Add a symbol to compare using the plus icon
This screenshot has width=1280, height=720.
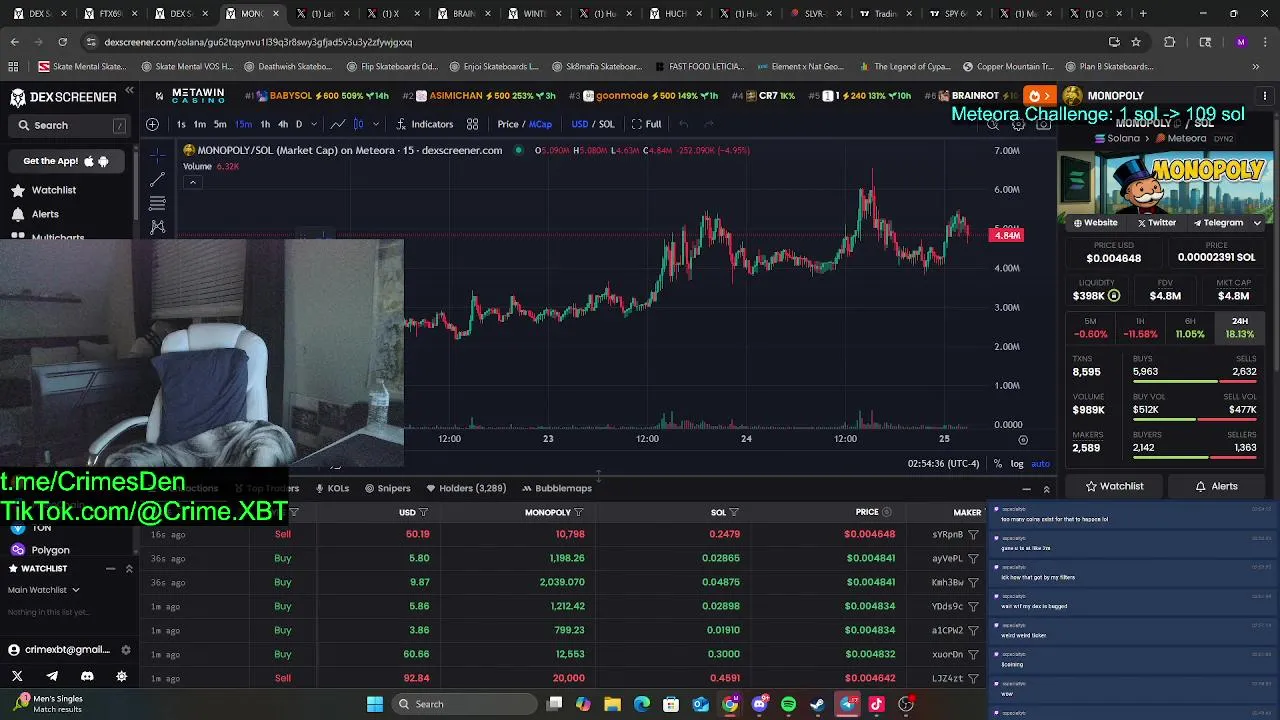coord(152,124)
